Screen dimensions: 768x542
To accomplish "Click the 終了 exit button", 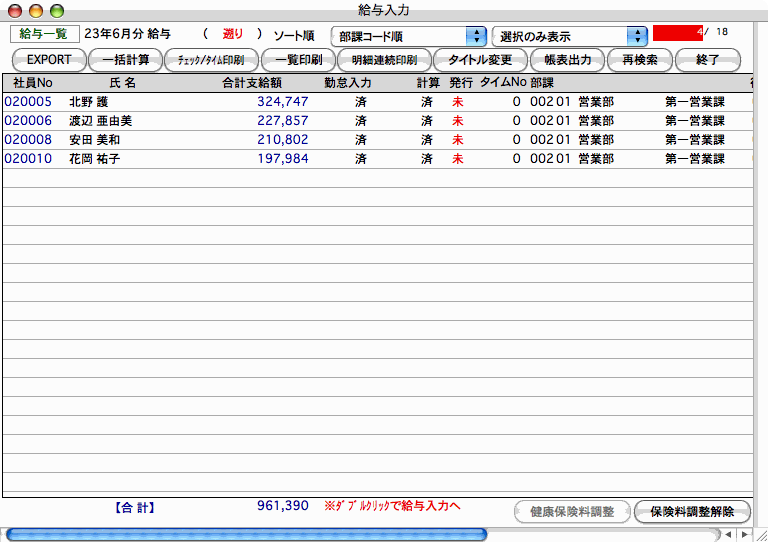I will click(x=706, y=60).
